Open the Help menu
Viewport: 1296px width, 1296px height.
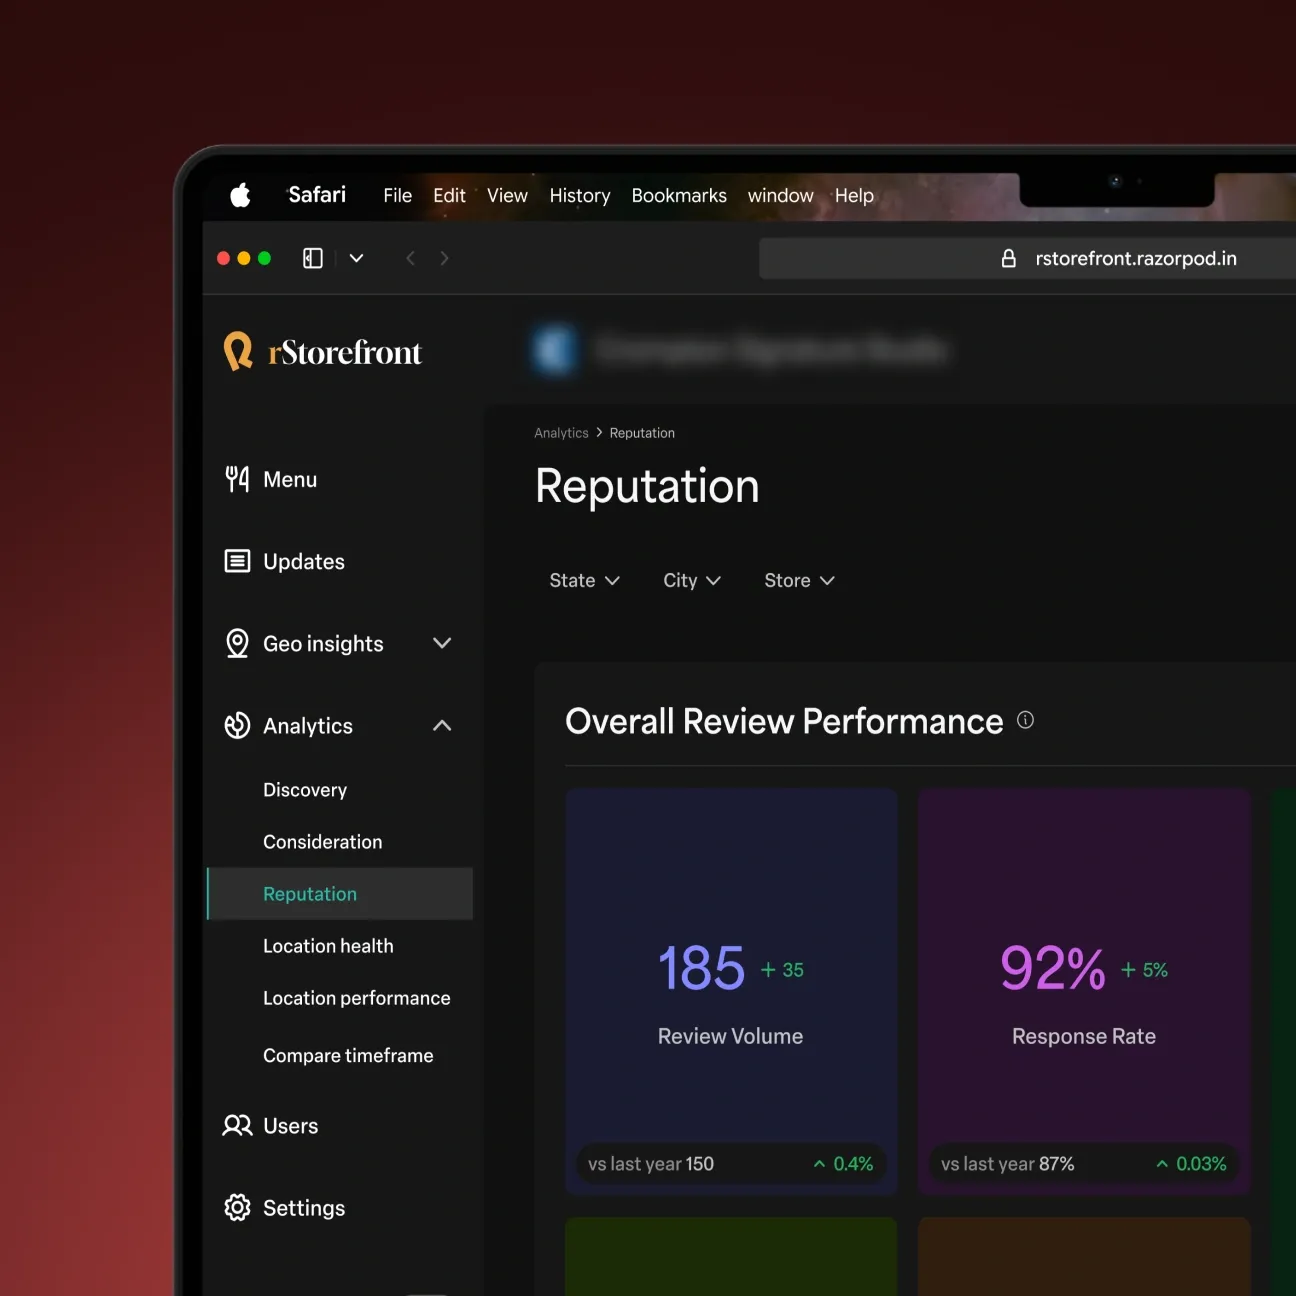(854, 196)
